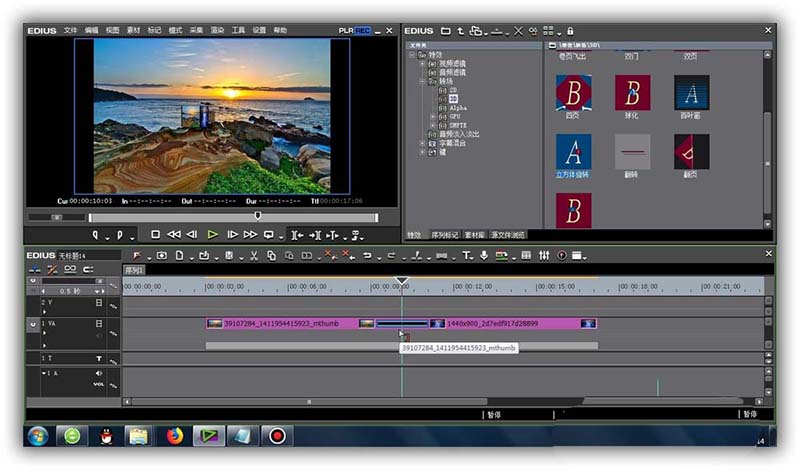Image resolution: width=800 pixels, height=470 pixels.
Task: Click the microphone voice-over icon
Action: [x=484, y=255]
